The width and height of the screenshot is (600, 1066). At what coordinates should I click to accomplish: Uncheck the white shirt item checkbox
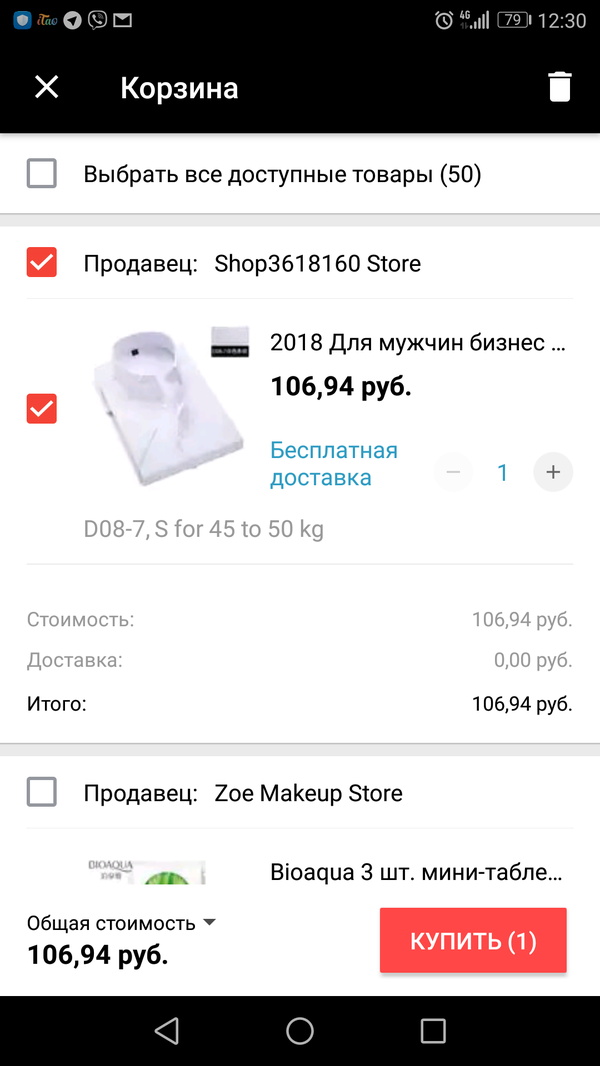(x=42, y=409)
